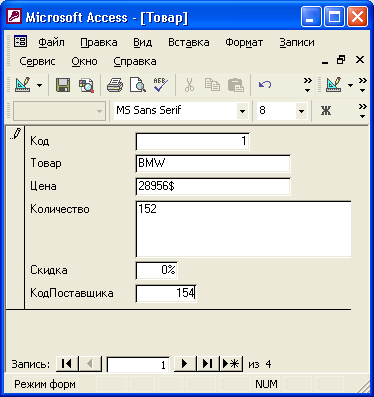Select the record selector pencil bar
The image size is (374, 397).
tap(15, 217)
